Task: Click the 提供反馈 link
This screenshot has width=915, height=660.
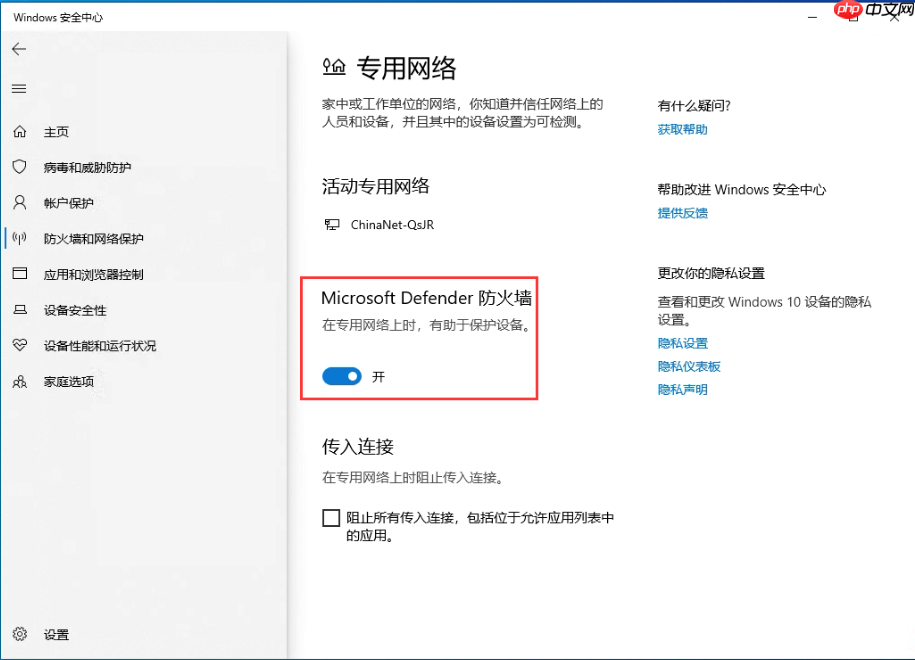Action: point(682,212)
